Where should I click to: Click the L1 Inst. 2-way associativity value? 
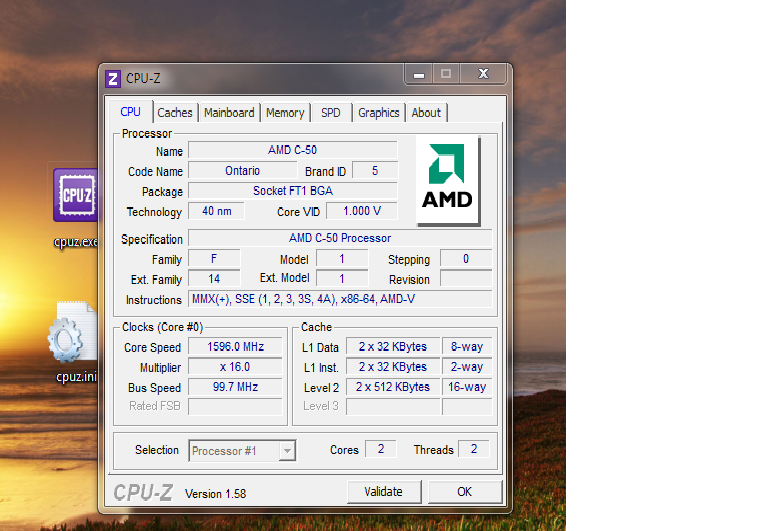click(467, 367)
